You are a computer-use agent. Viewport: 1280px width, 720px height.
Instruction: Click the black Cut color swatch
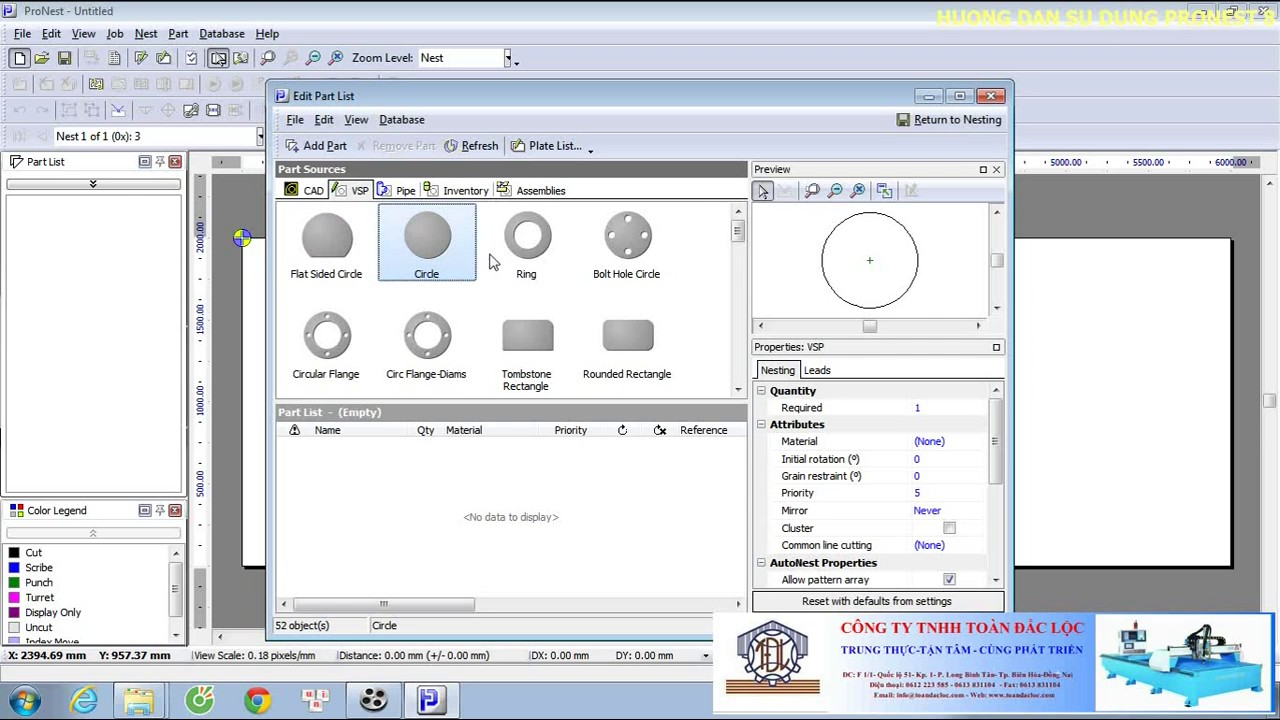tap(14, 553)
